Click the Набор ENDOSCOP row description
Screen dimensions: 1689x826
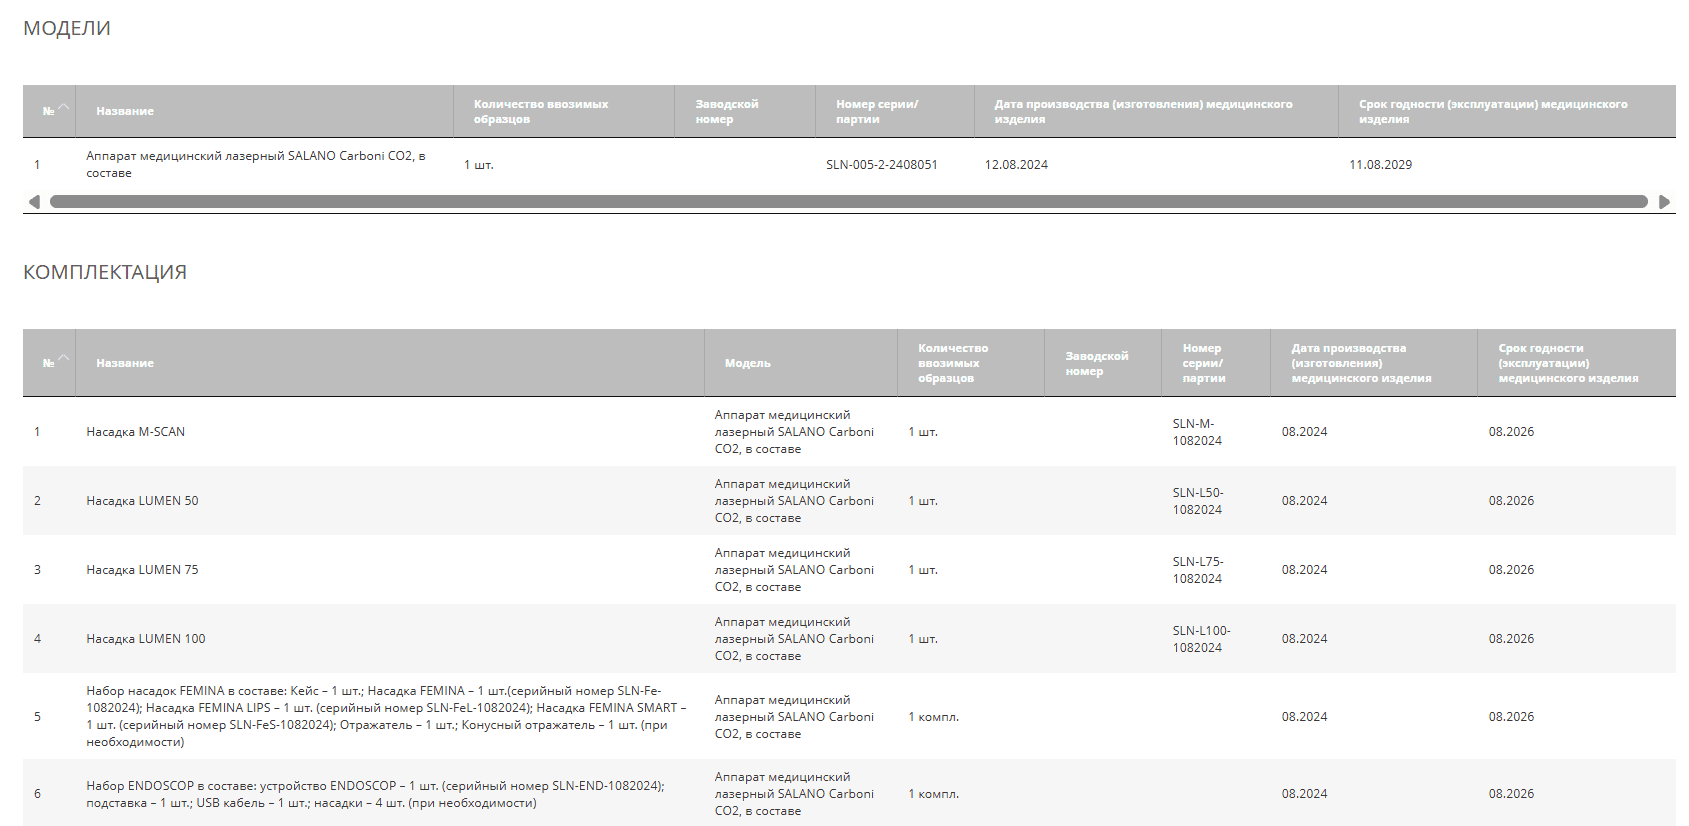click(375, 794)
